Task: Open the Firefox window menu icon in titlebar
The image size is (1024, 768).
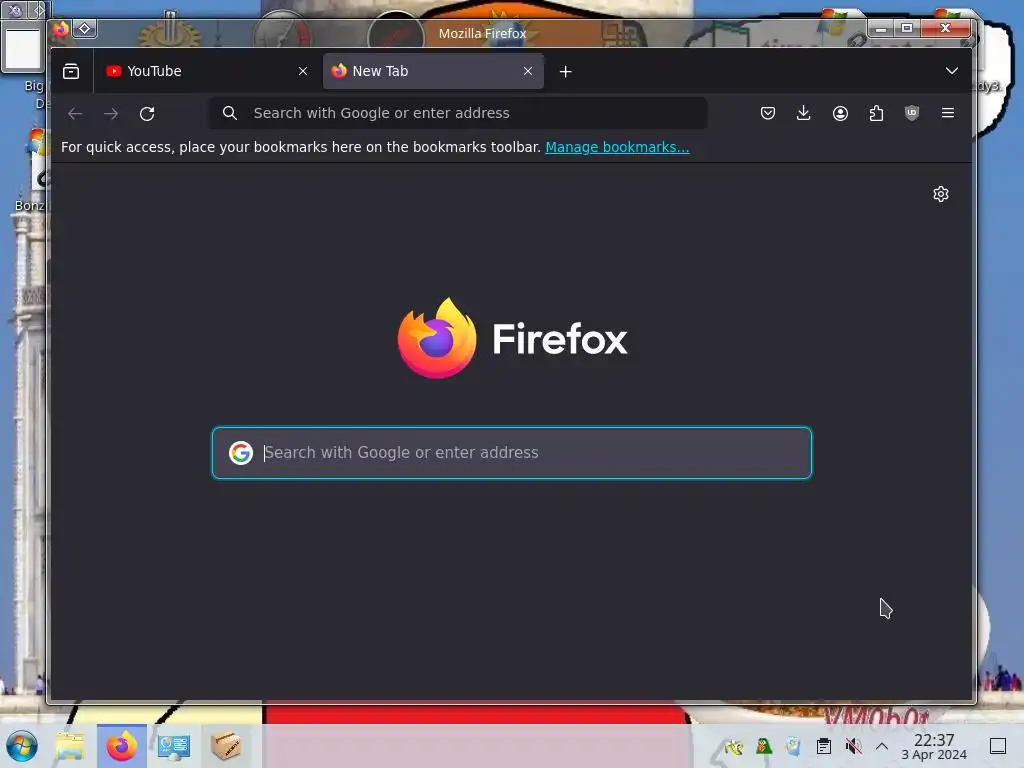Action: (61, 28)
